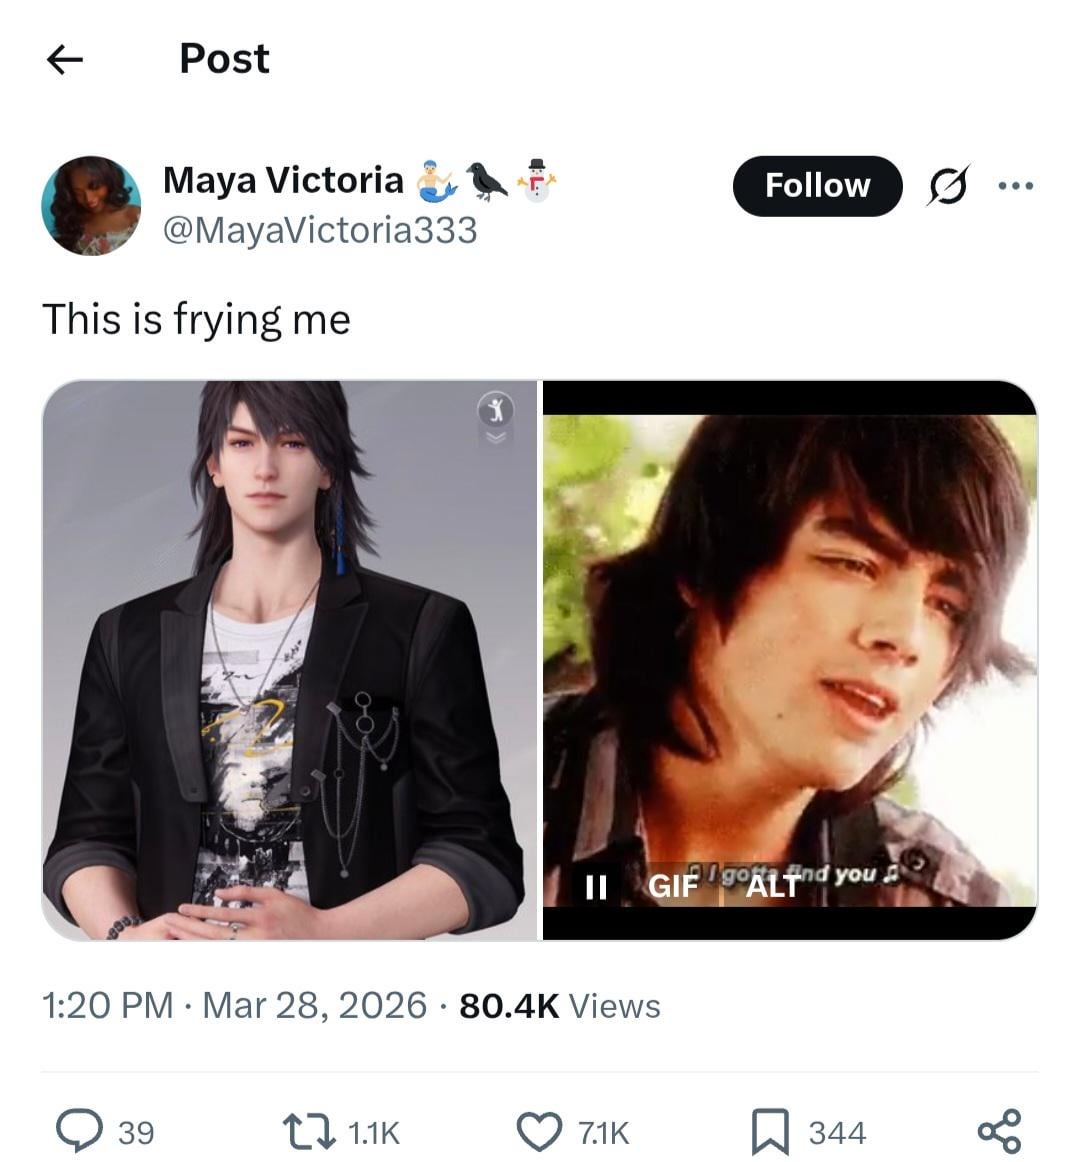
Task: Open the Grok icon beside Follow
Action: (947, 186)
